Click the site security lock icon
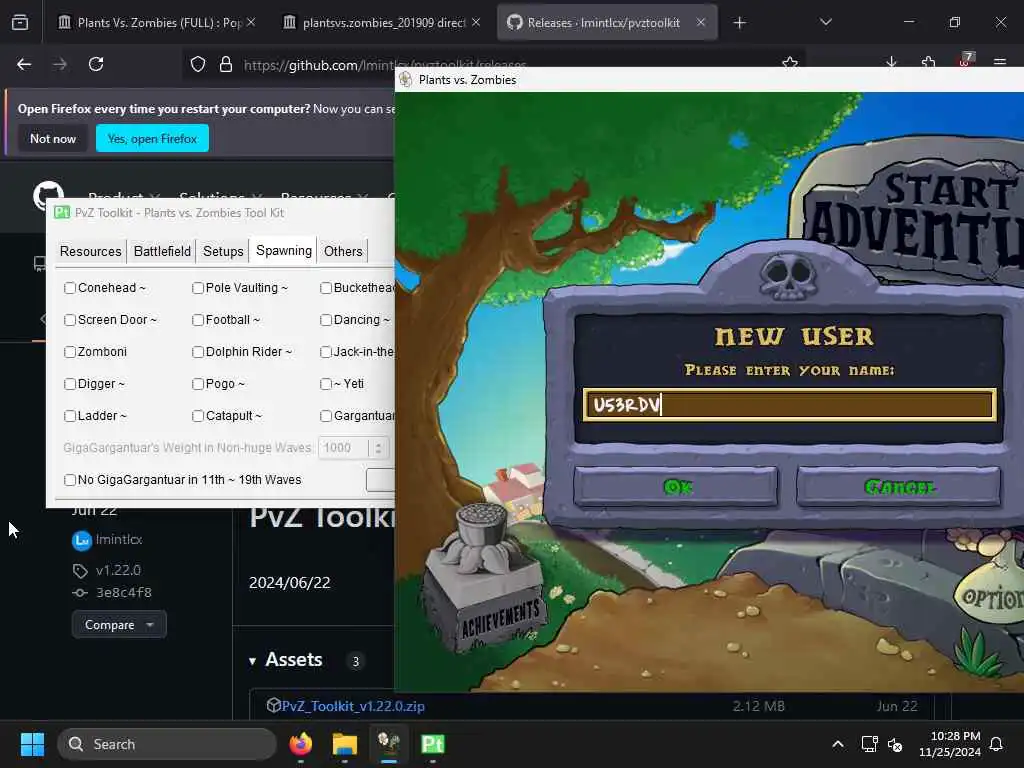The height and width of the screenshot is (768, 1024). point(226,64)
